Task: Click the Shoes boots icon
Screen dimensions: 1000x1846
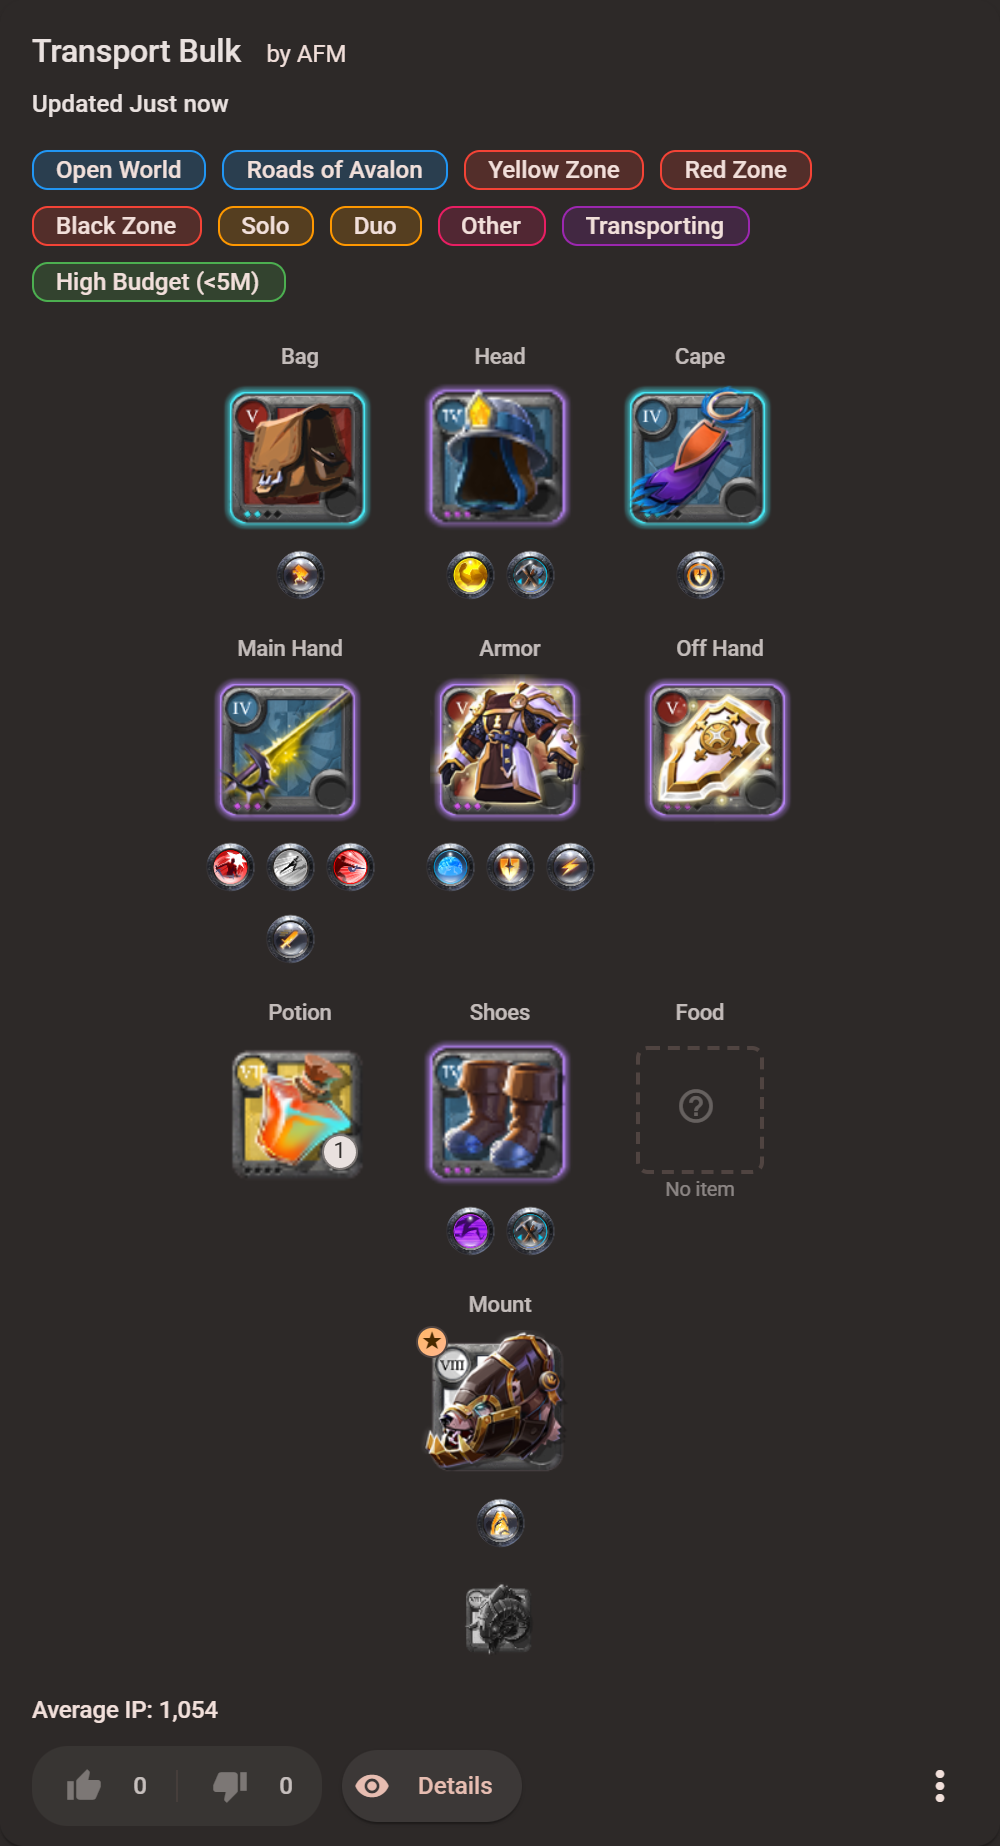Action: click(x=498, y=1114)
